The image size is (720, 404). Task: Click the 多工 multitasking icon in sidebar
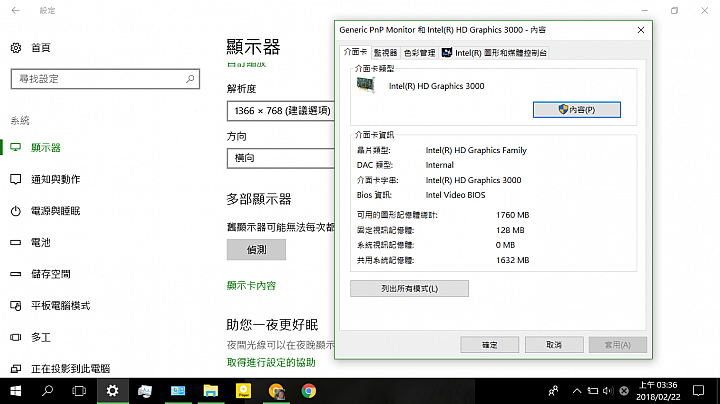[x=16, y=337]
